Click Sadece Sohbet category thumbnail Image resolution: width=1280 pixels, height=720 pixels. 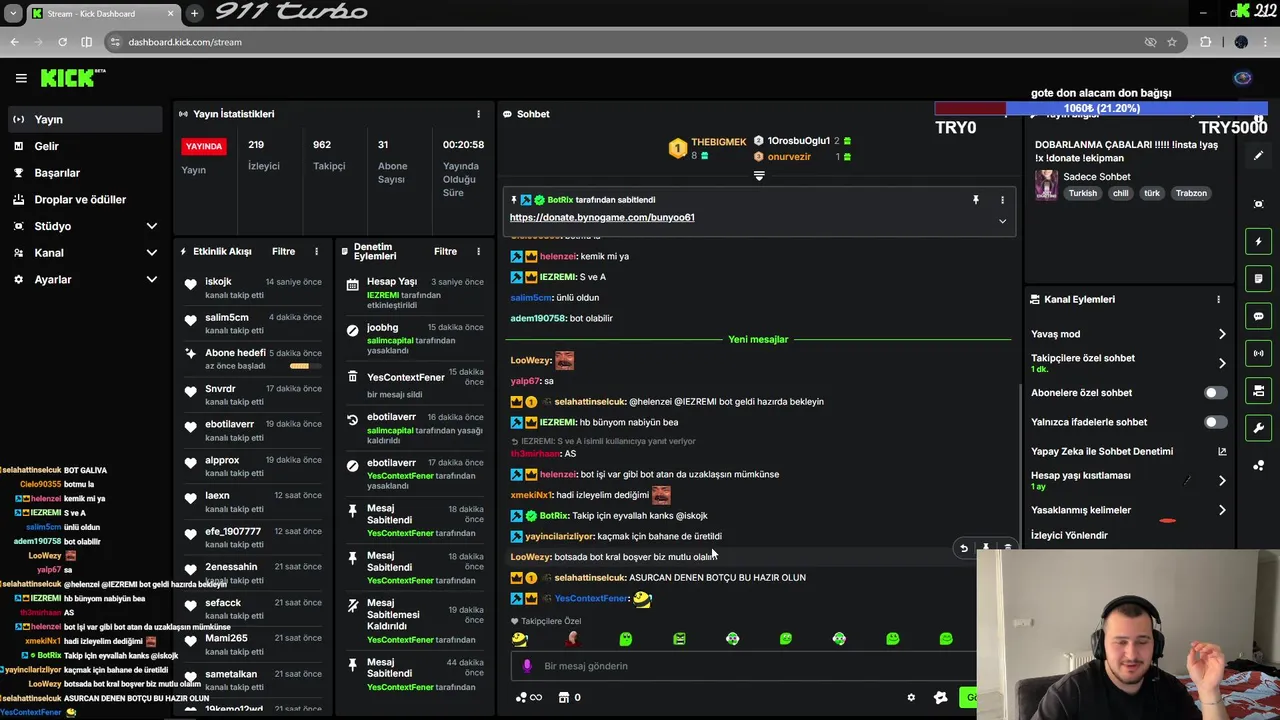click(x=1046, y=185)
